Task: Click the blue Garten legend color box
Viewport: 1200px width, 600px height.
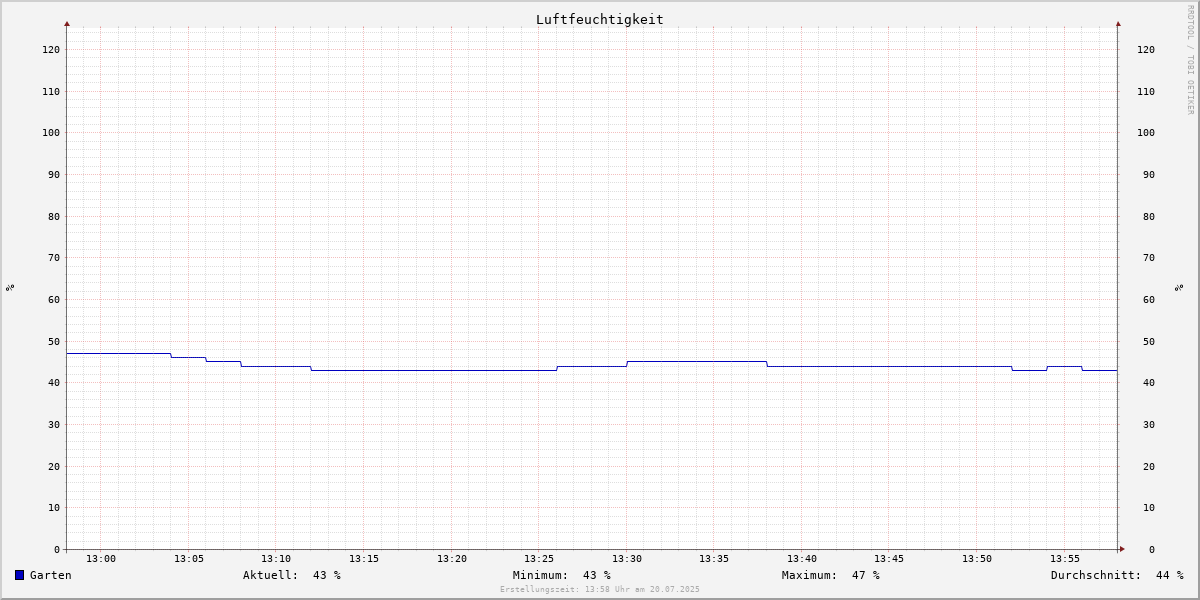Action: 19,575
